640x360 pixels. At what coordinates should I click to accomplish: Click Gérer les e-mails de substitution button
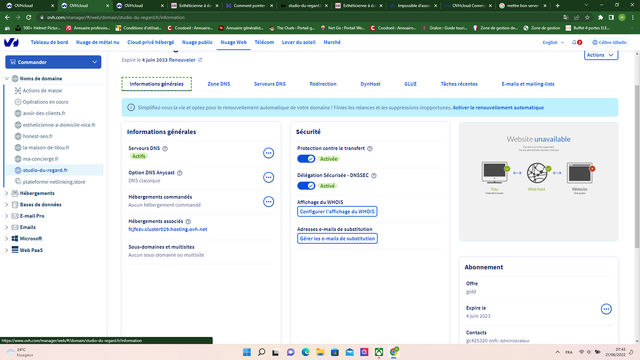click(x=337, y=238)
